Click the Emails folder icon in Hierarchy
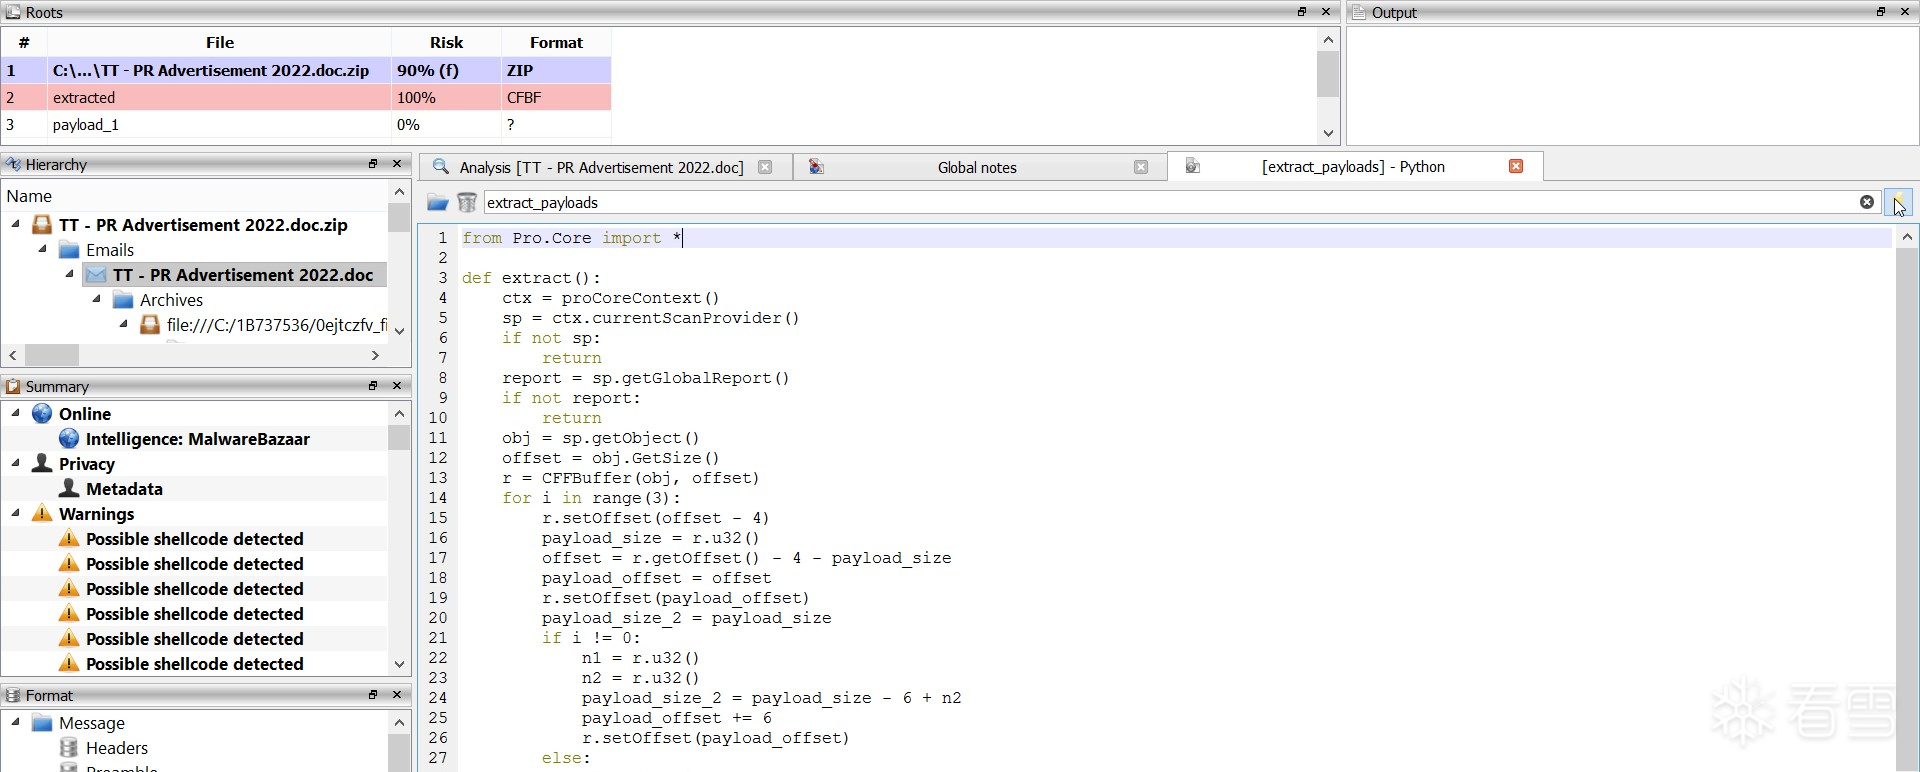The image size is (1920, 772). point(69,250)
